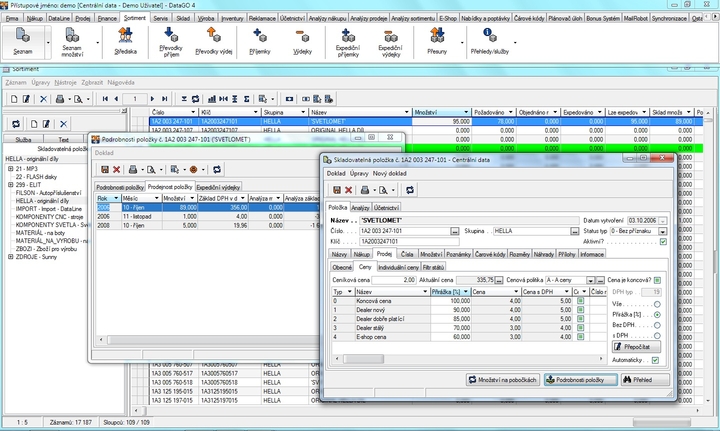Viewport: 720px width, 431px height.
Task: Open Nástroje menu in Sortiment window
Action: pos(65,83)
